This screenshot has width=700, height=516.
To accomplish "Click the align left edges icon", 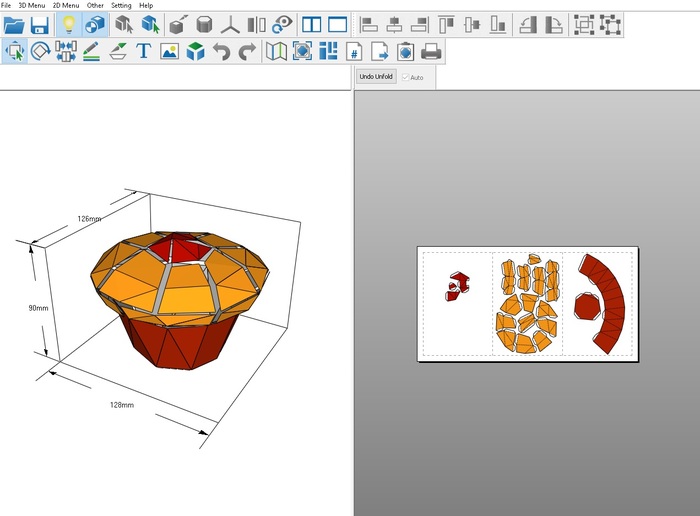I will pyautogui.click(x=368, y=24).
